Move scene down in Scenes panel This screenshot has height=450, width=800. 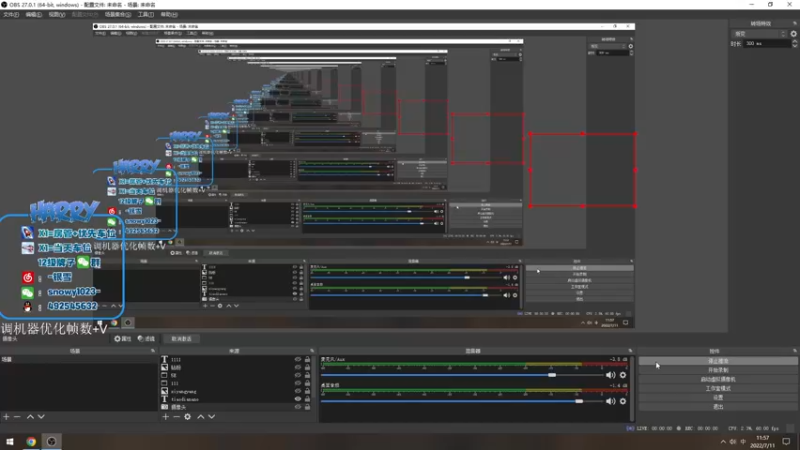(x=41, y=417)
